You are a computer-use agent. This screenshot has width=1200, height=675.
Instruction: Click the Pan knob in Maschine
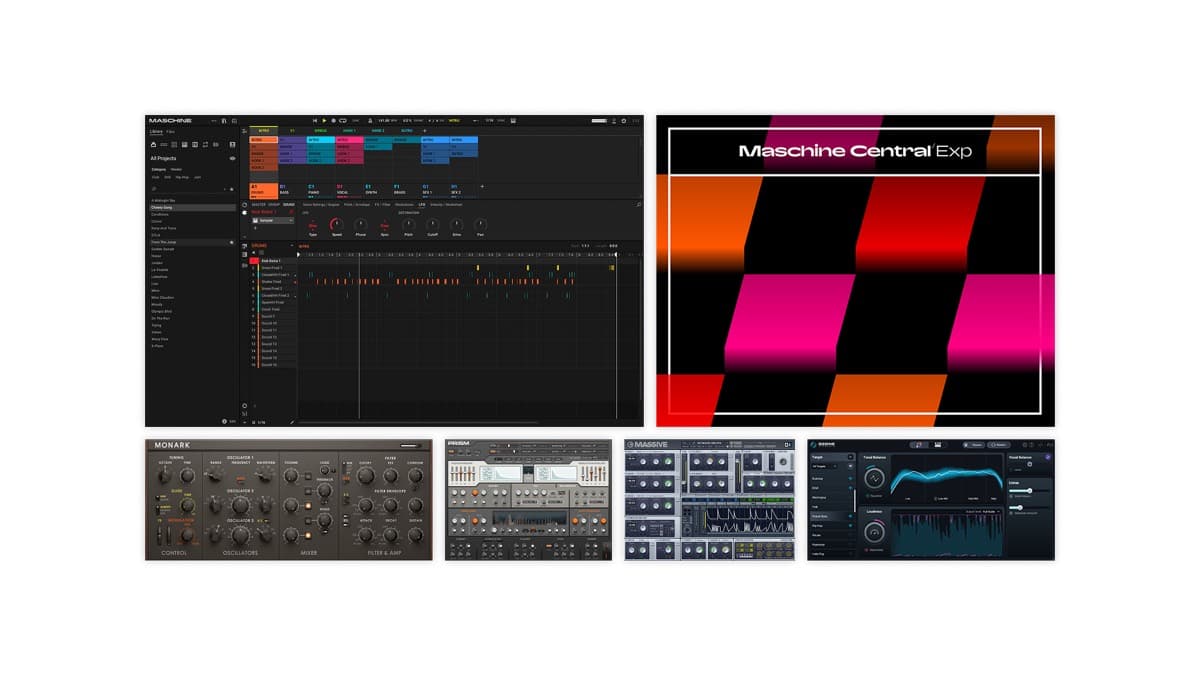pyautogui.click(x=480, y=225)
